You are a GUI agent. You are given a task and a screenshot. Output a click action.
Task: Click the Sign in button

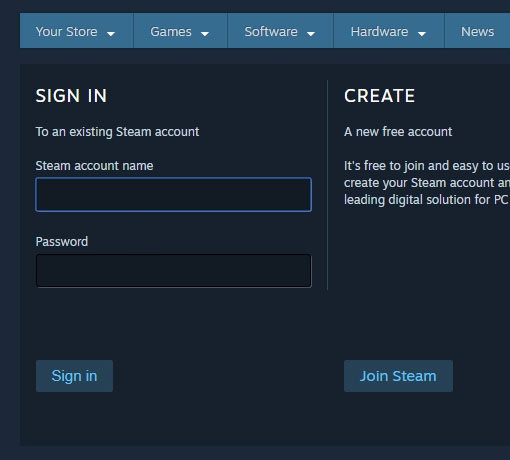74,376
